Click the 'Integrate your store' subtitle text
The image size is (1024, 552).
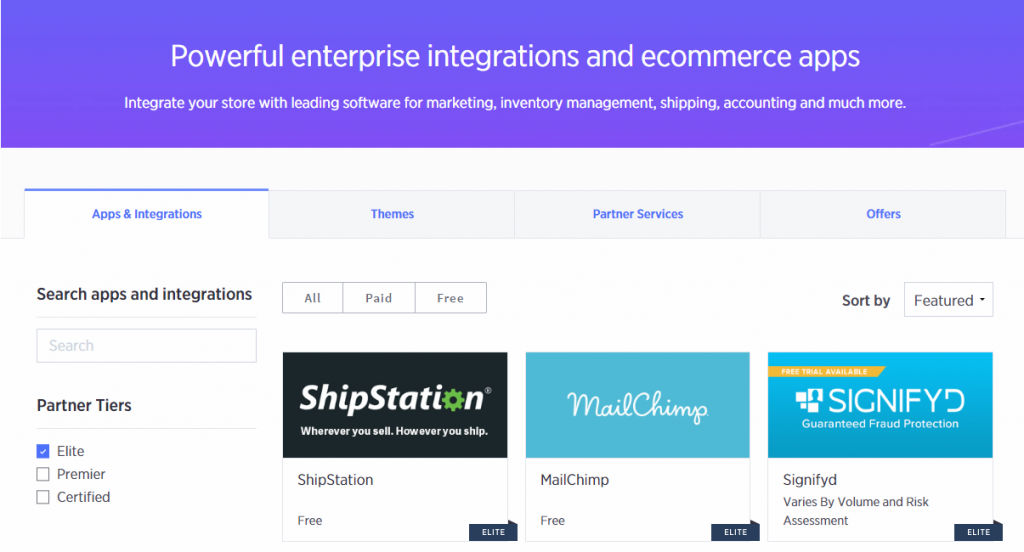pos(515,103)
